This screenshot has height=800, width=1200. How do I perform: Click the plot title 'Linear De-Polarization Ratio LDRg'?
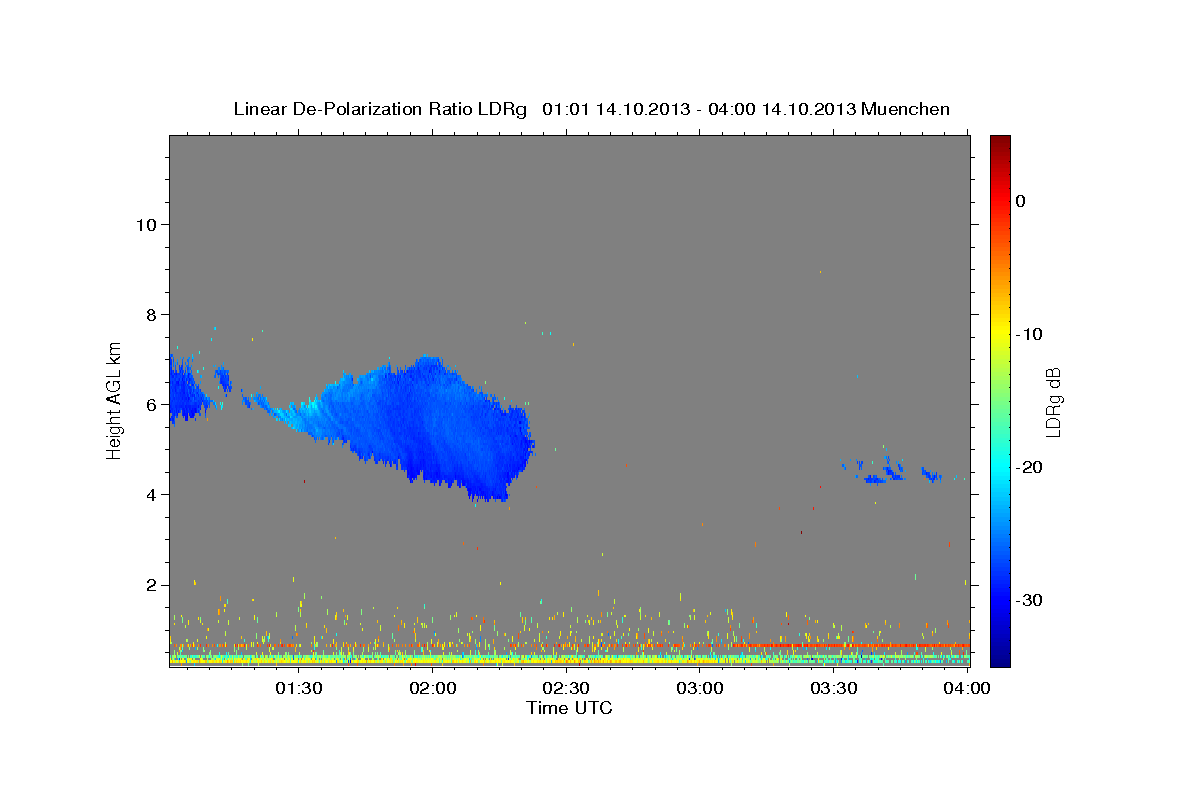point(379,109)
